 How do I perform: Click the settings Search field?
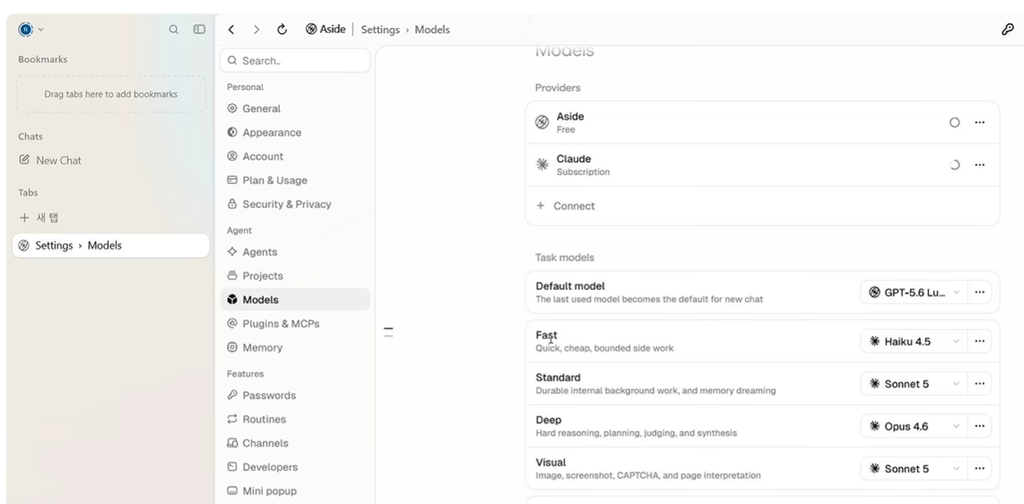(295, 61)
